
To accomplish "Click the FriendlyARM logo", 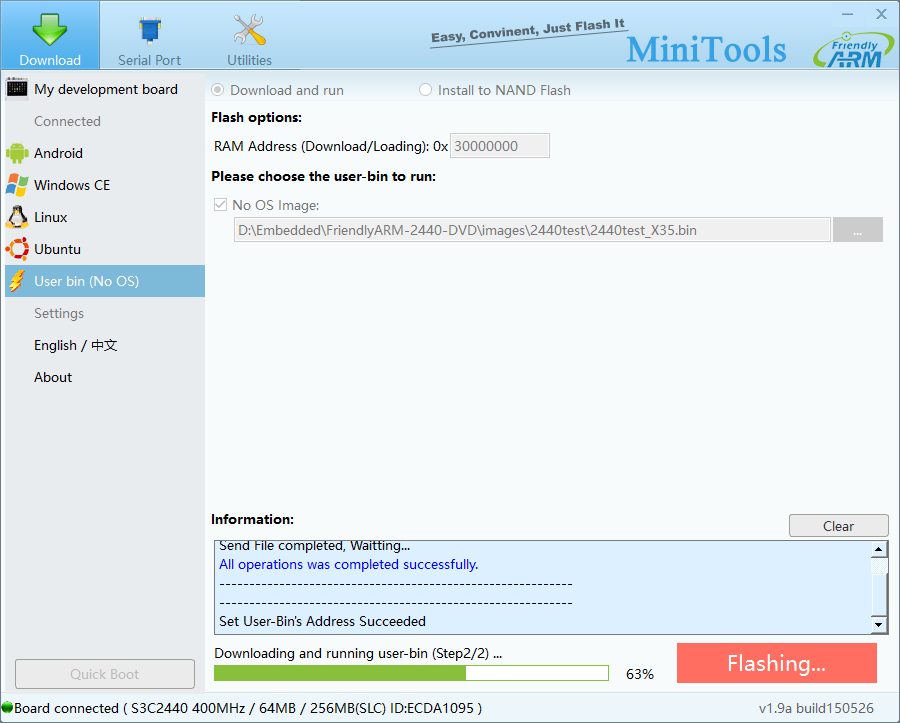I will (x=852, y=50).
